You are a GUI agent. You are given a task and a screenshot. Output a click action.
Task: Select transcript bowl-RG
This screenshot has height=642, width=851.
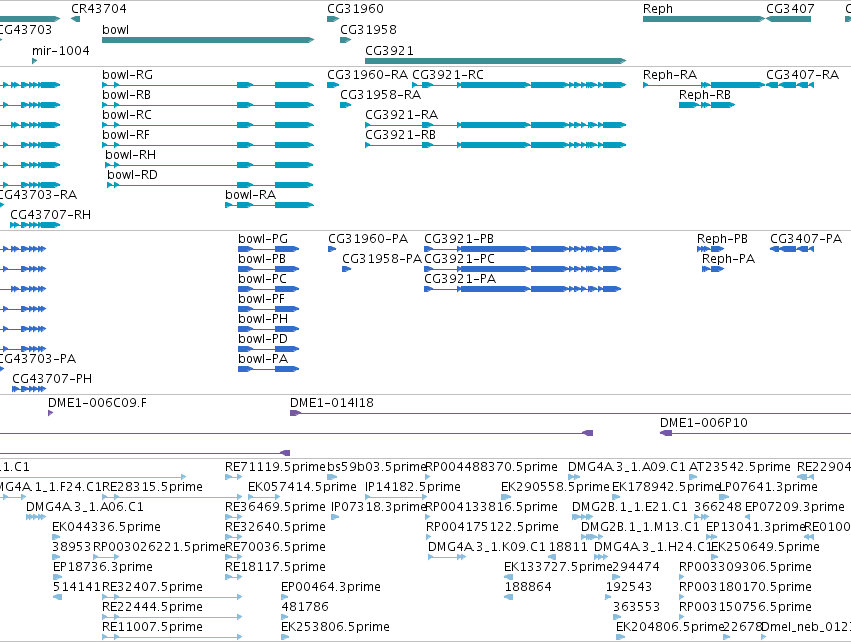pos(208,85)
